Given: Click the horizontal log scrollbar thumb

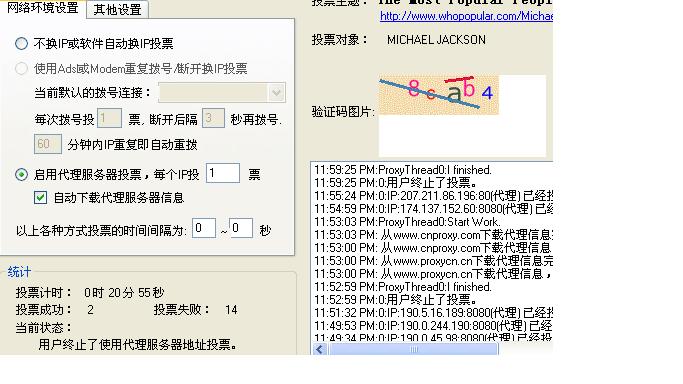Looking at the screenshot, I should [x=413, y=349].
